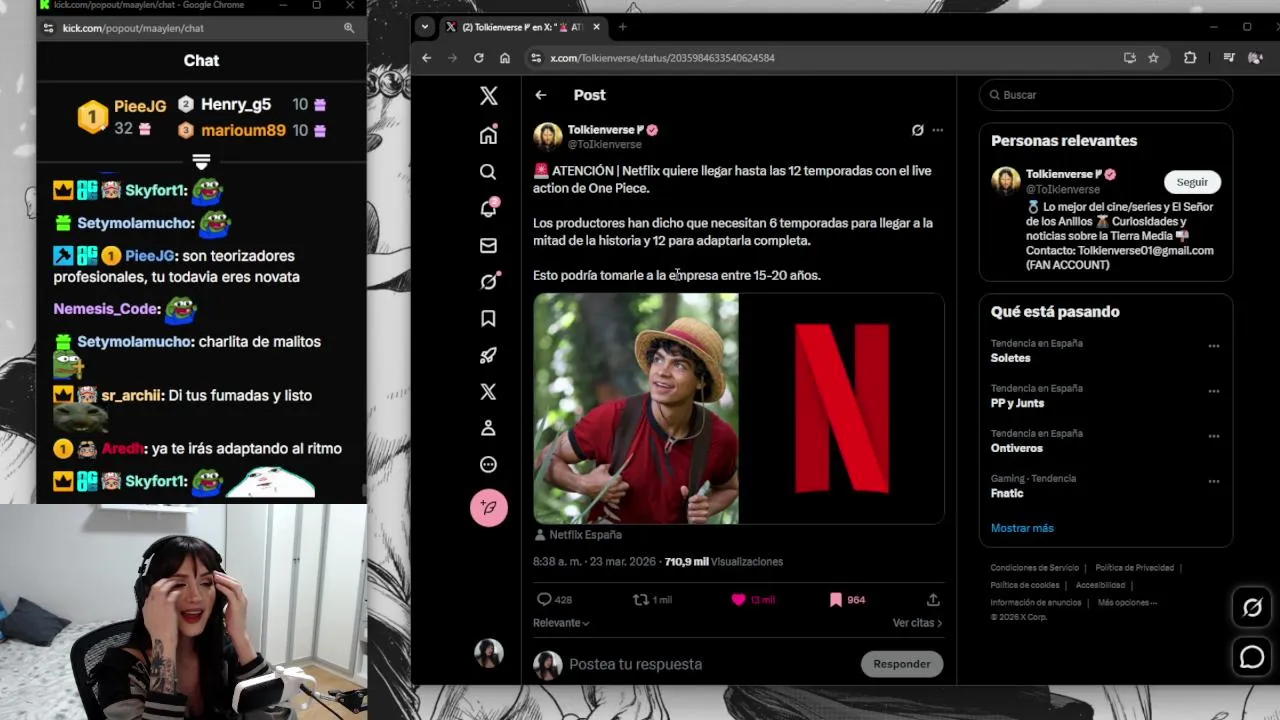The width and height of the screenshot is (1280, 720).
Task: Click browser back arrow
Action: (426, 58)
